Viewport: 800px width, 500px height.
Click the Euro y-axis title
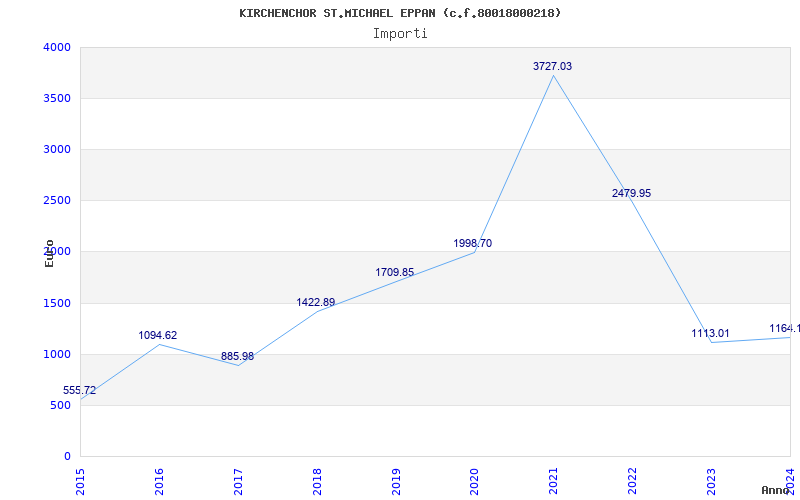[49, 253]
